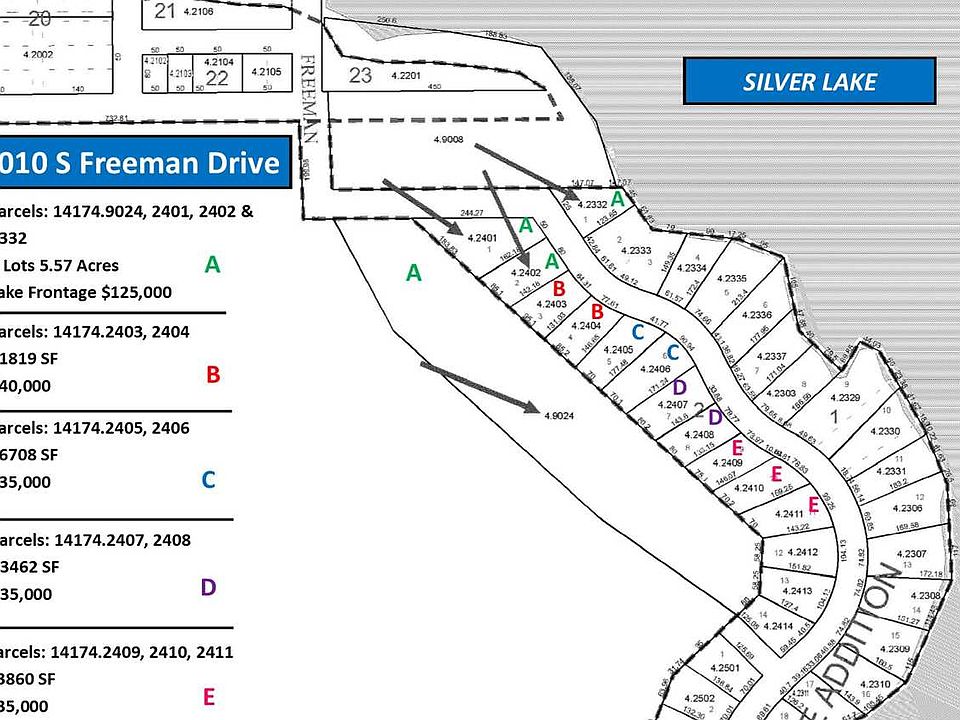Select the large parcel label 4.9024

559,416
